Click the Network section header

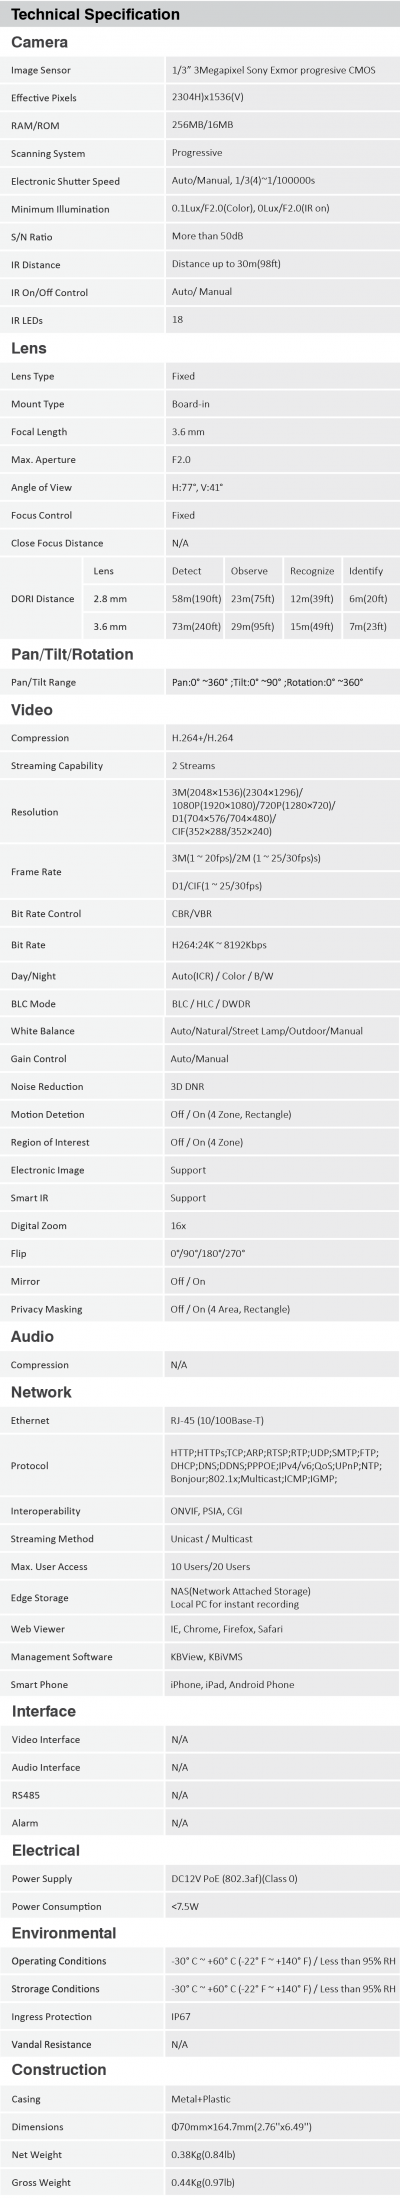point(41,1392)
